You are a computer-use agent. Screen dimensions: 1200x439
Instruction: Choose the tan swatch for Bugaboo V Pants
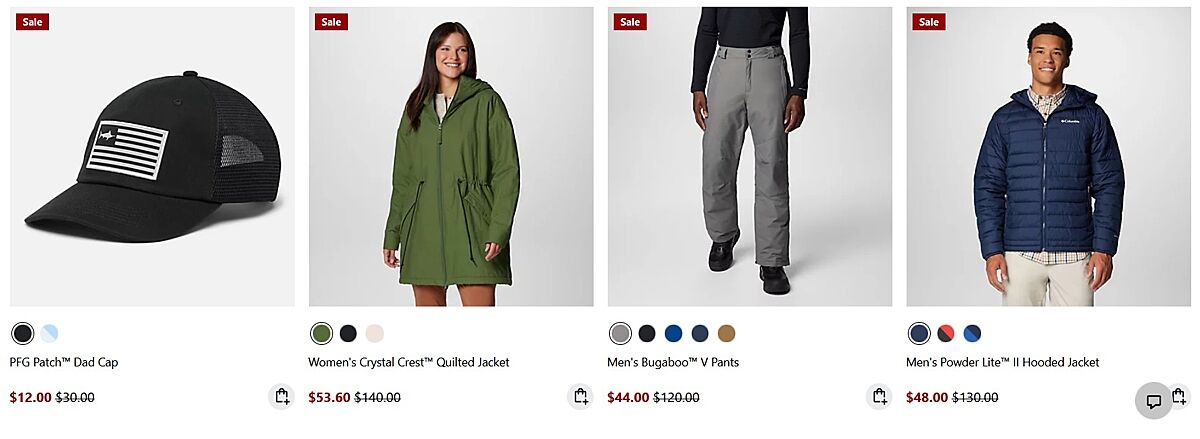(x=726, y=333)
